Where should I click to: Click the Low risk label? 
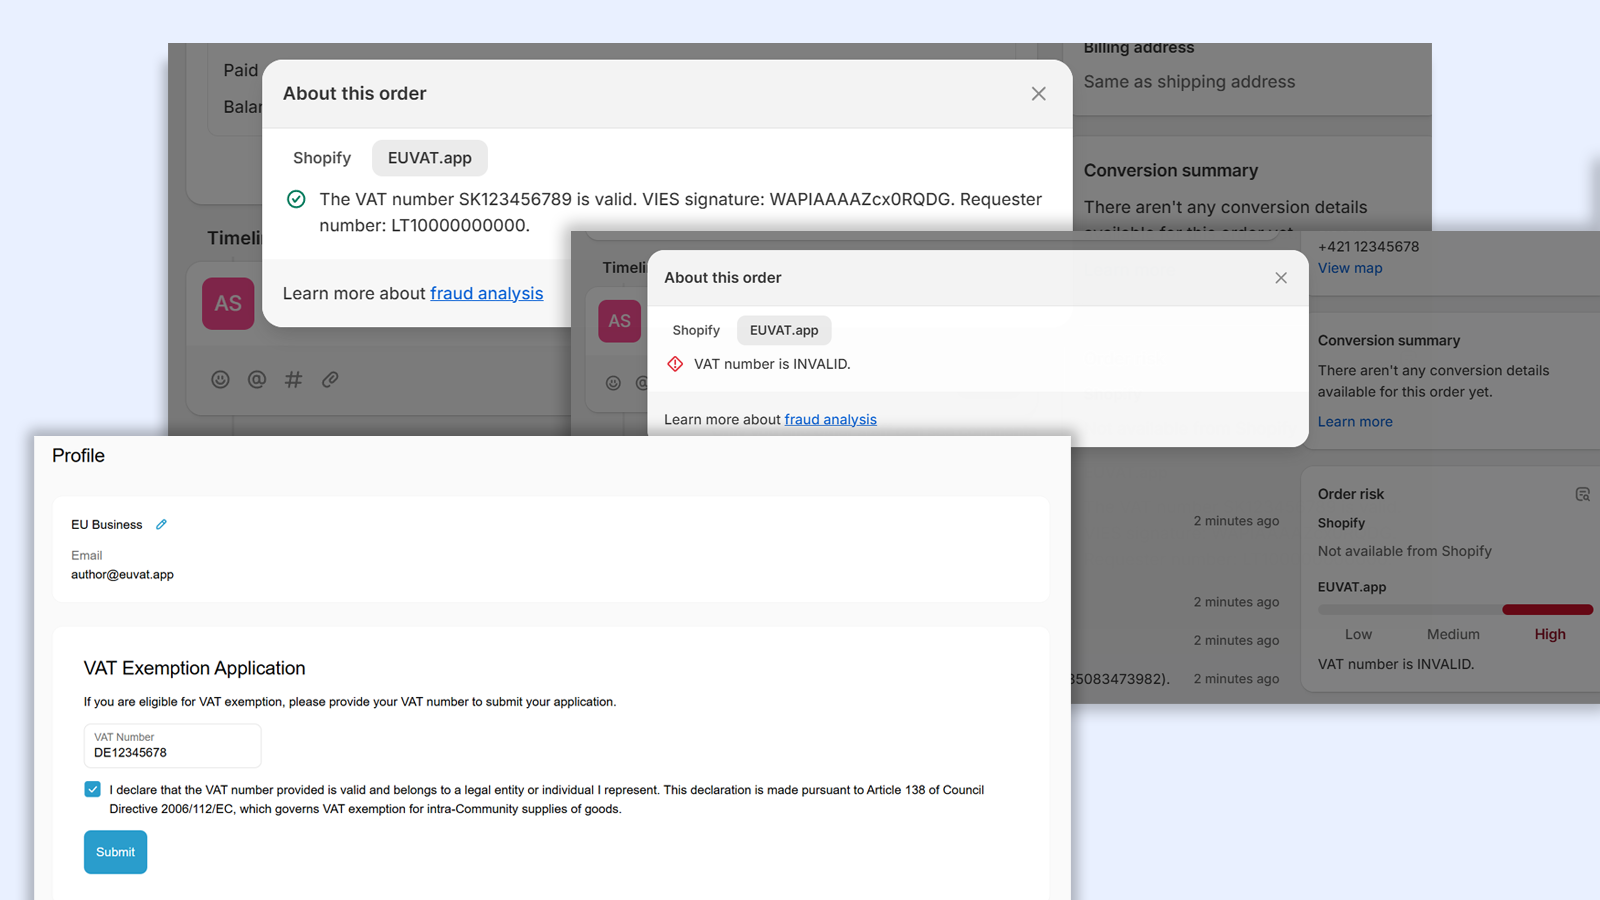pyautogui.click(x=1358, y=634)
